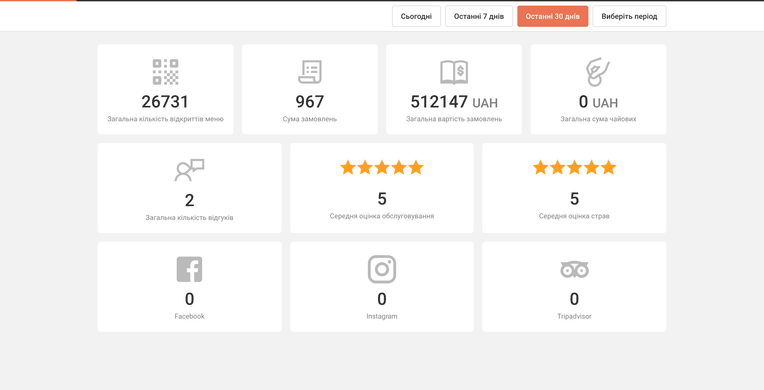The width and height of the screenshot is (764, 390).
Task: Click the Facebook logo icon
Action: 190,269
